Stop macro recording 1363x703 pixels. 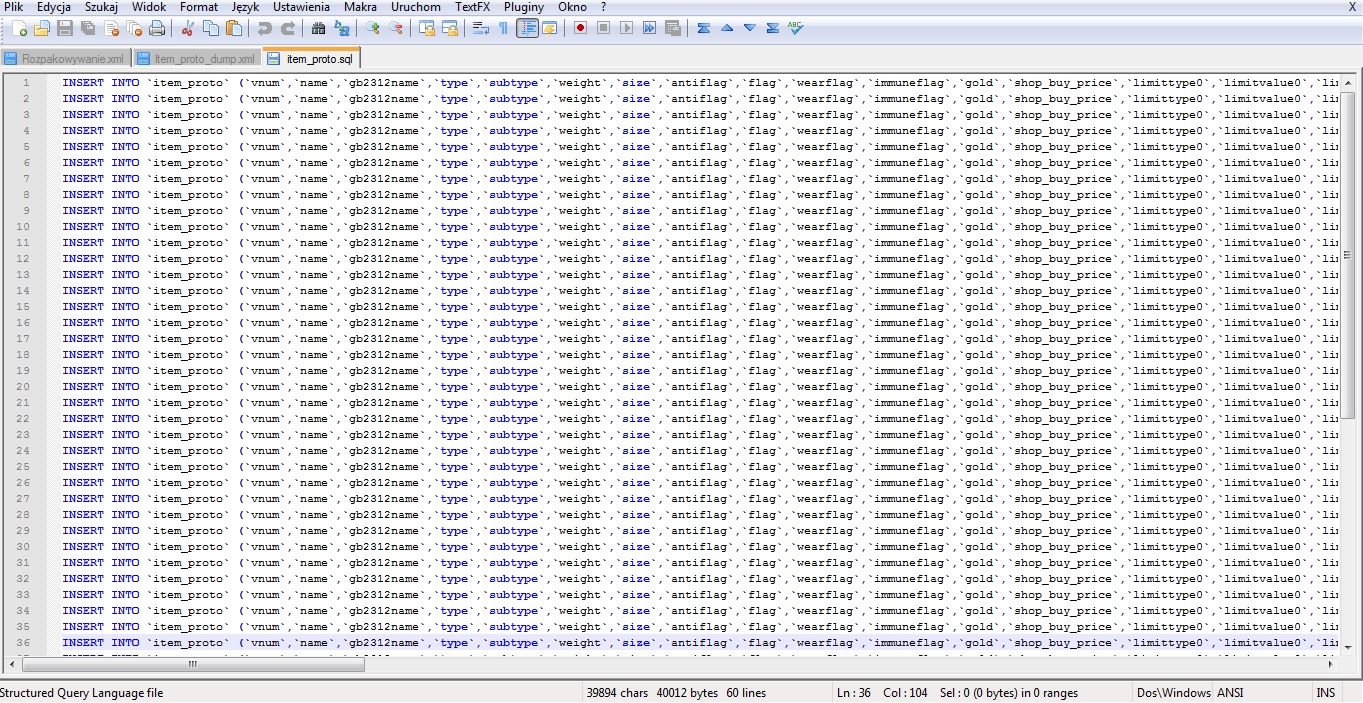(x=603, y=28)
